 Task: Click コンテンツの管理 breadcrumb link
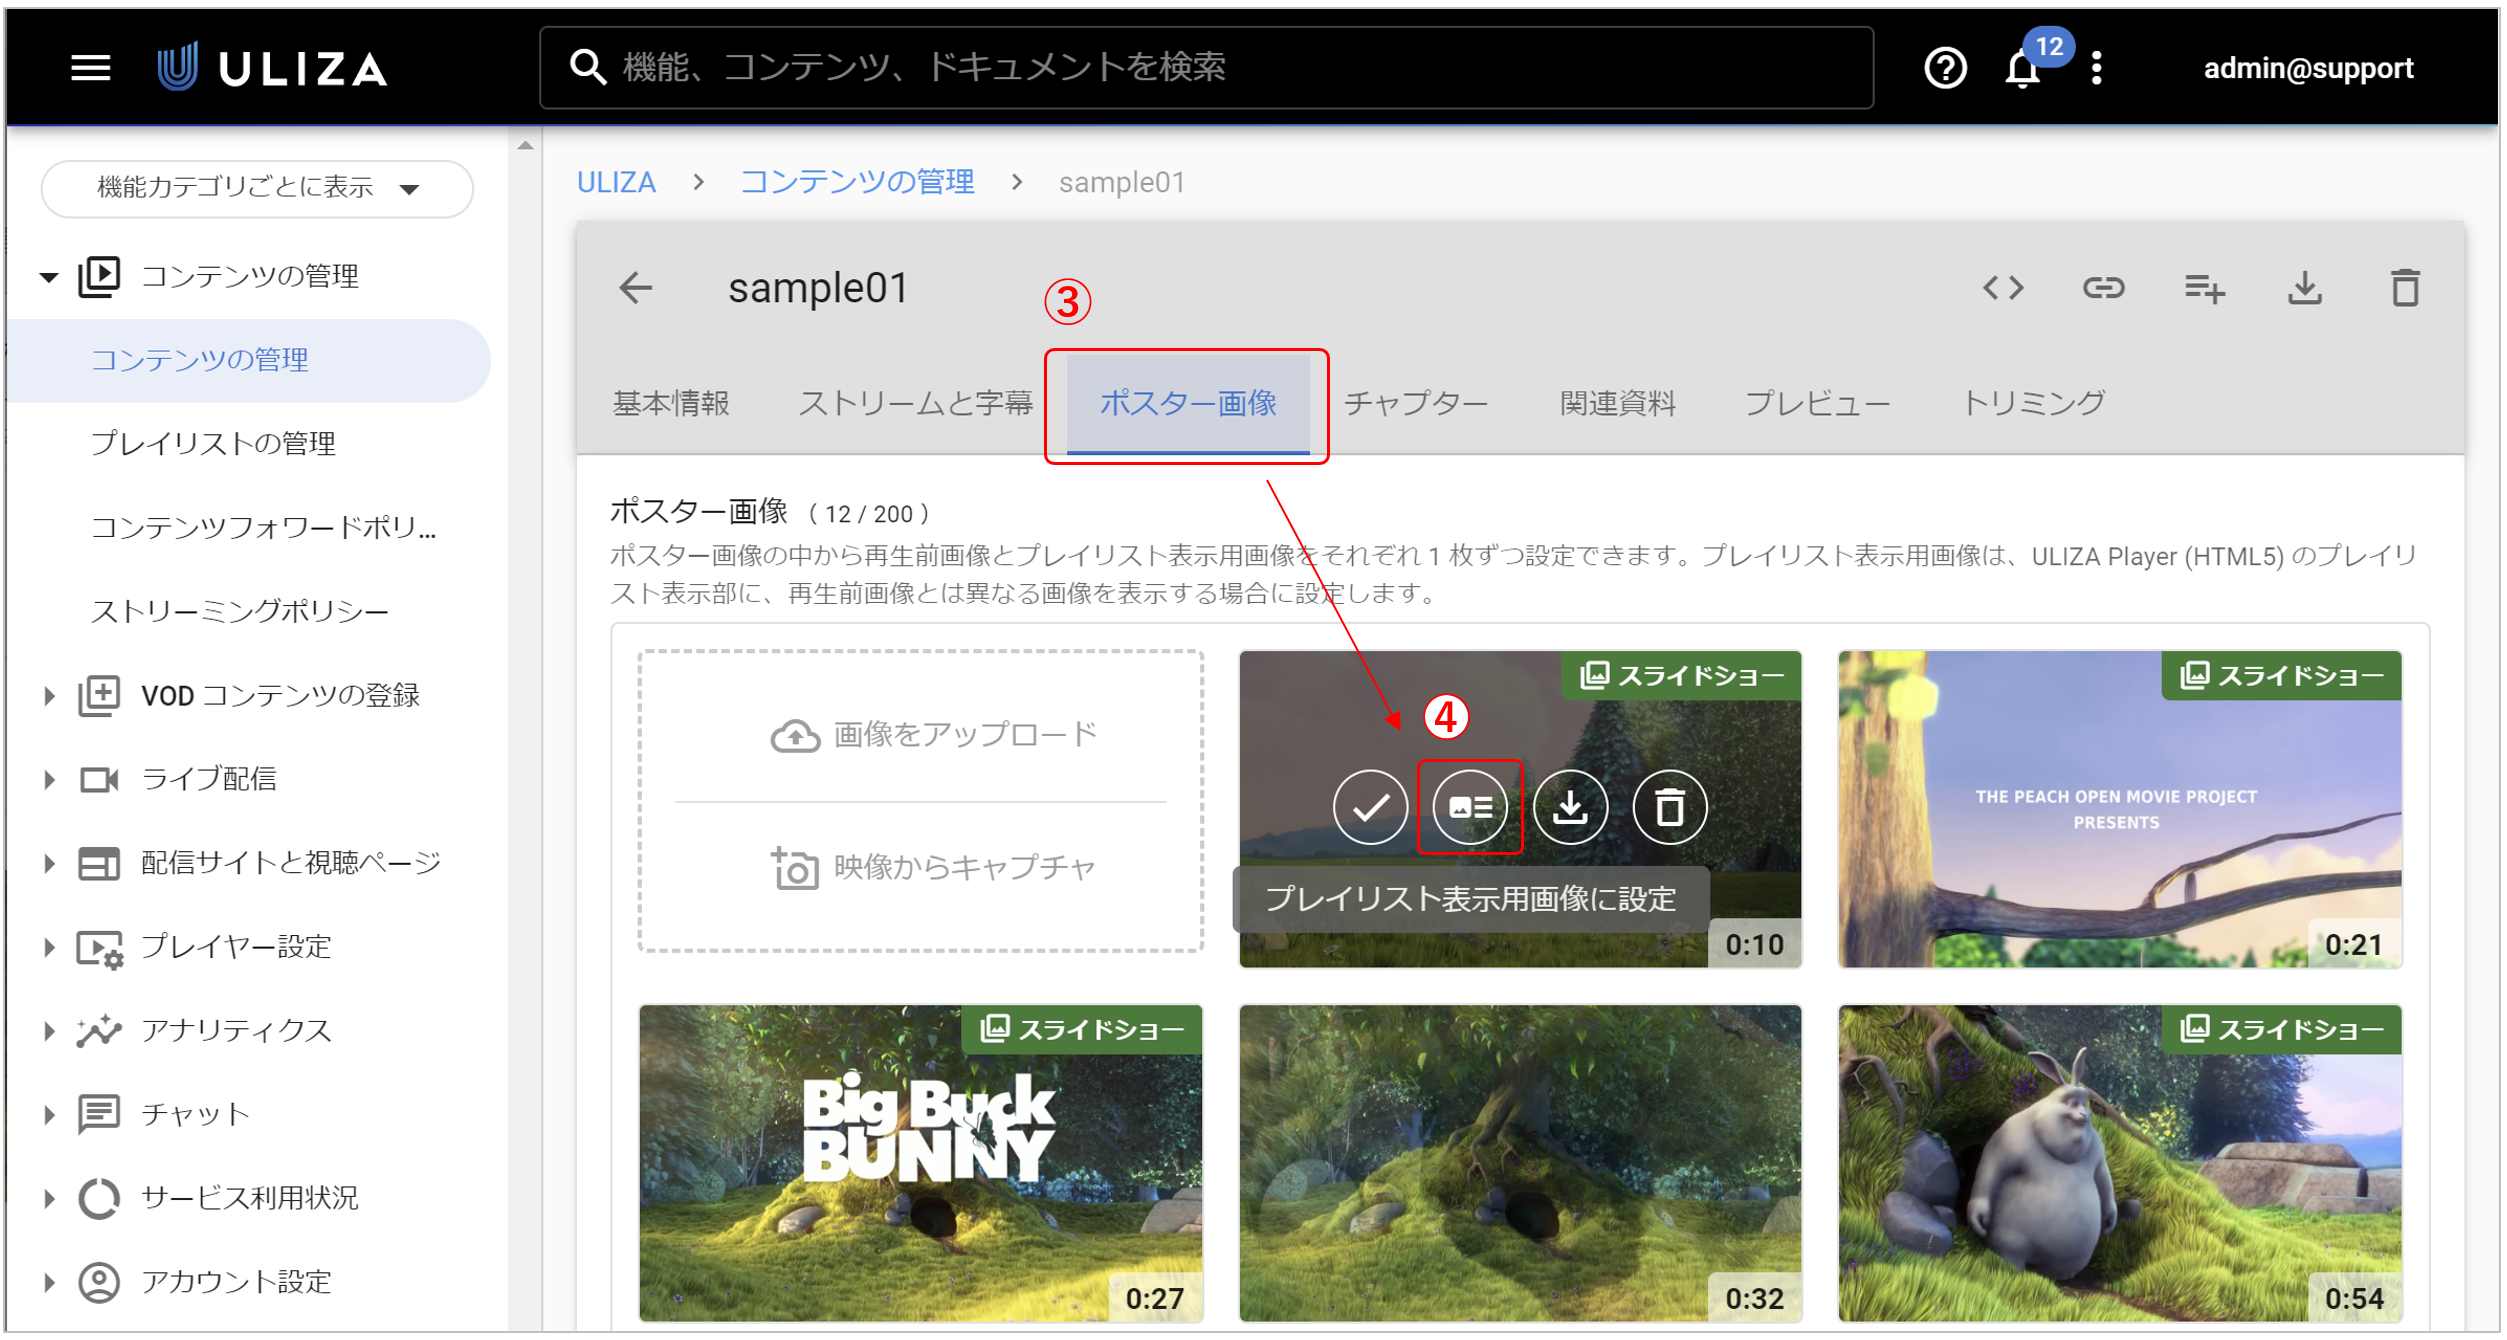click(857, 182)
